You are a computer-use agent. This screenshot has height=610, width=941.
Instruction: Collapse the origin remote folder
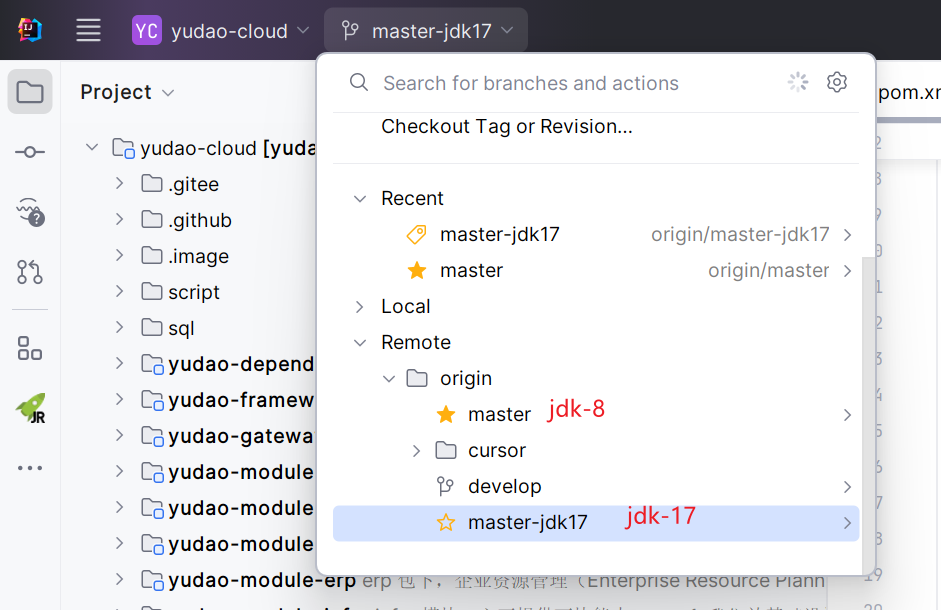[x=389, y=379]
